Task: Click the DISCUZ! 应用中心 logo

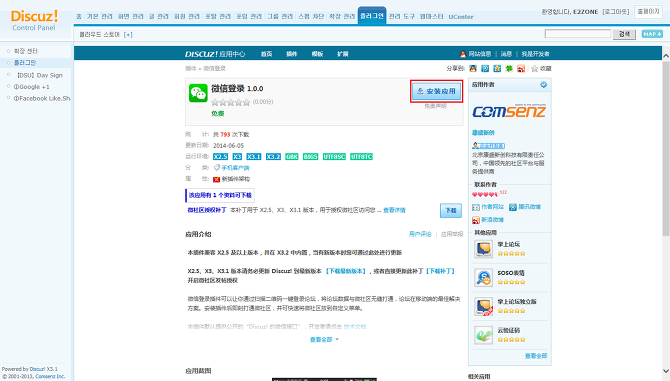Action: [215, 54]
